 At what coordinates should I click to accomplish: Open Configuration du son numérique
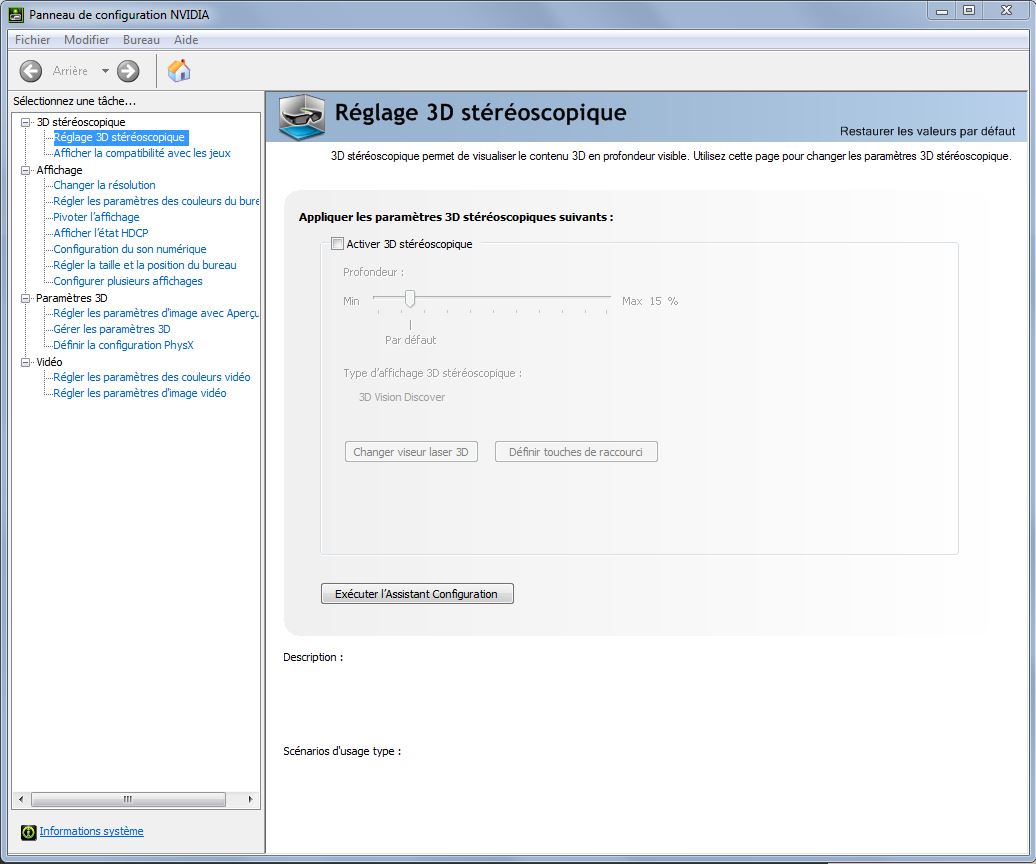130,249
